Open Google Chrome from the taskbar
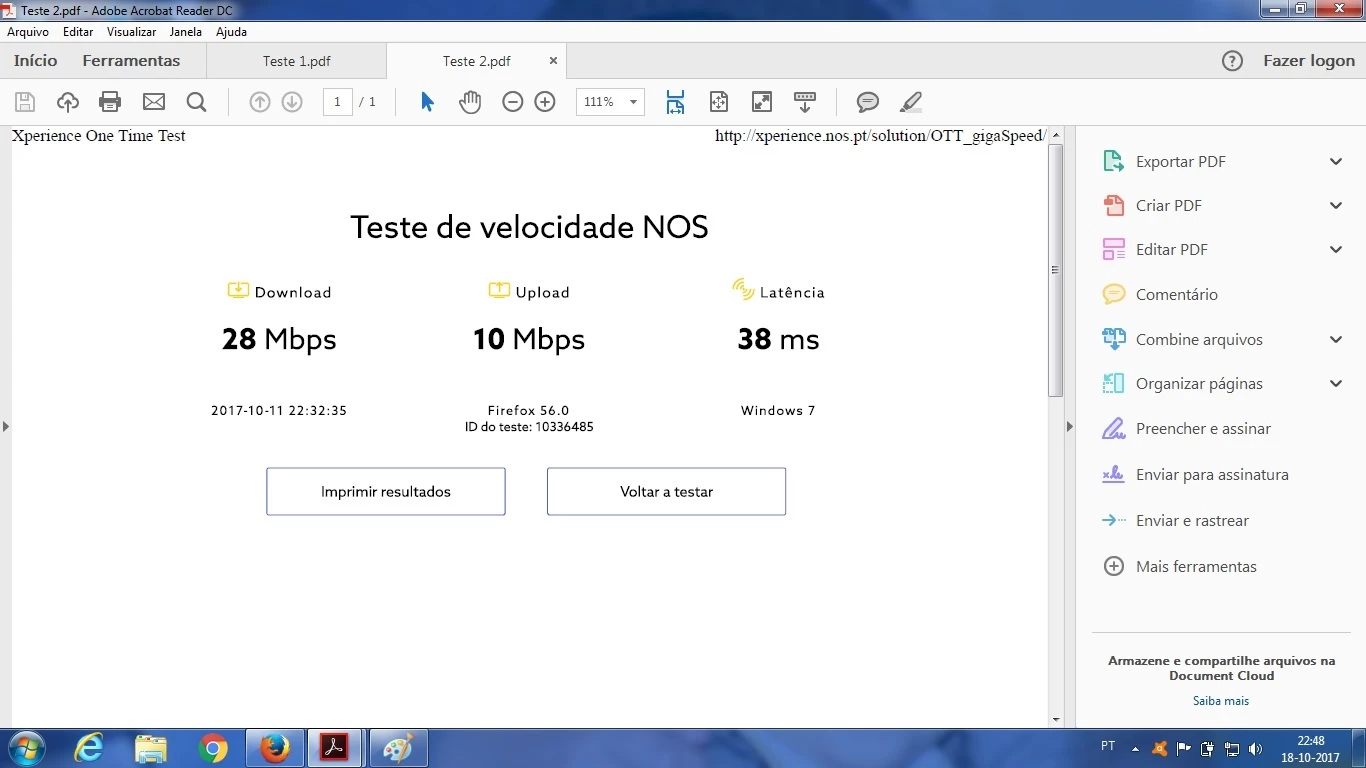Viewport: 1366px width, 768px height. 212,748
